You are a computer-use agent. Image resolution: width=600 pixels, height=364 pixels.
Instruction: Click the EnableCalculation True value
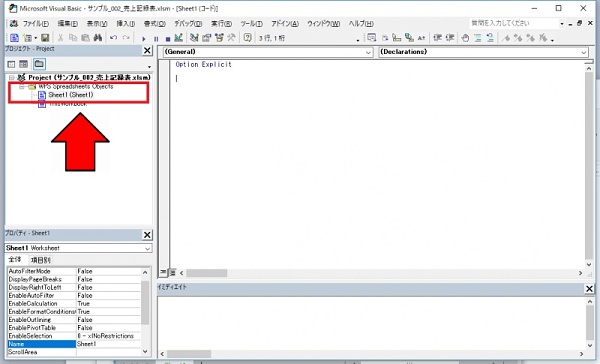[x=108, y=304]
